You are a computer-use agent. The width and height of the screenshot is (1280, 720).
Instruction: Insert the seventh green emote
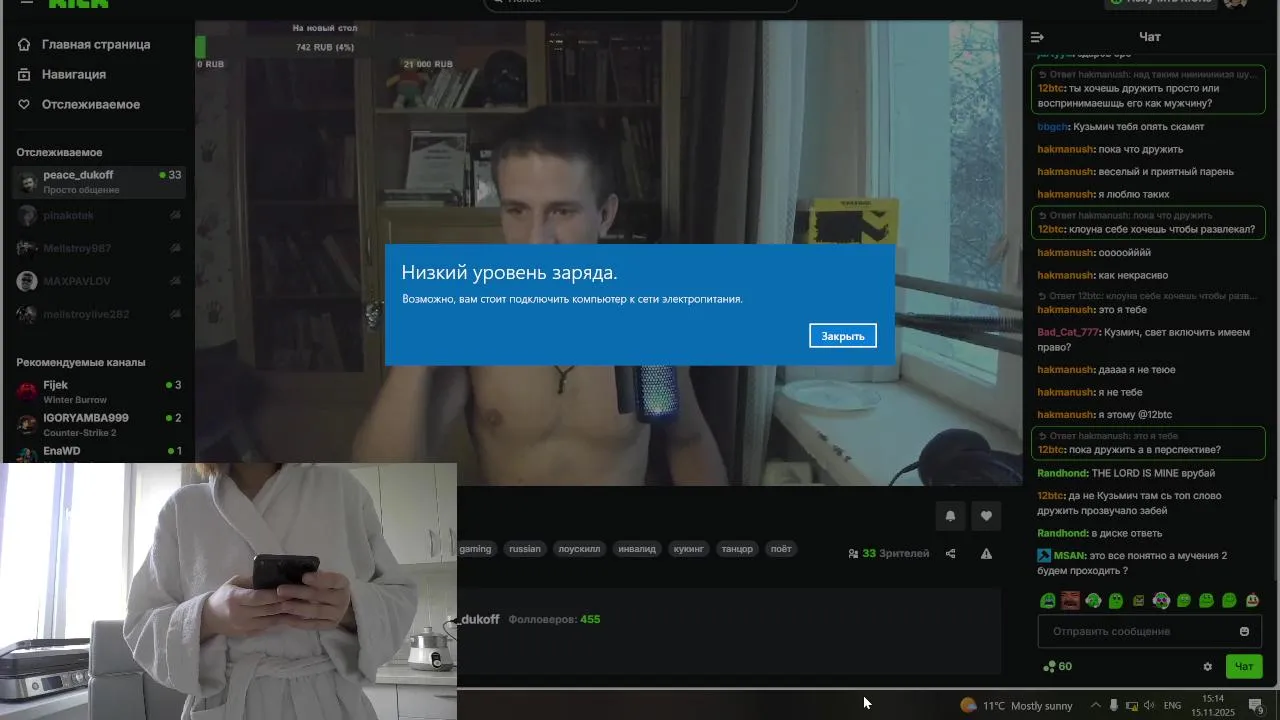tap(1184, 601)
